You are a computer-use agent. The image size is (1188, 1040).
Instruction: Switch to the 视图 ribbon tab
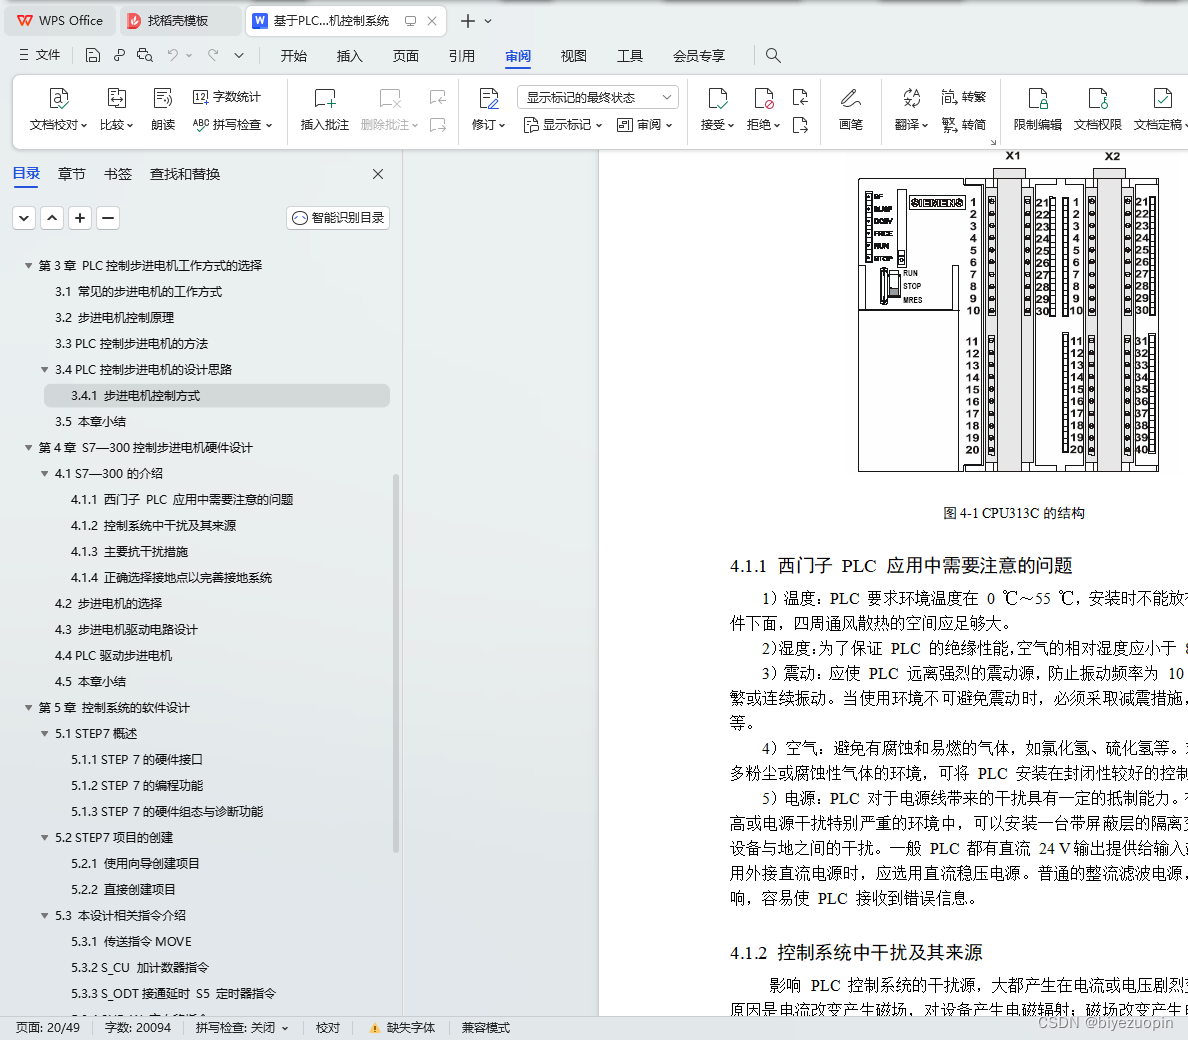click(573, 56)
